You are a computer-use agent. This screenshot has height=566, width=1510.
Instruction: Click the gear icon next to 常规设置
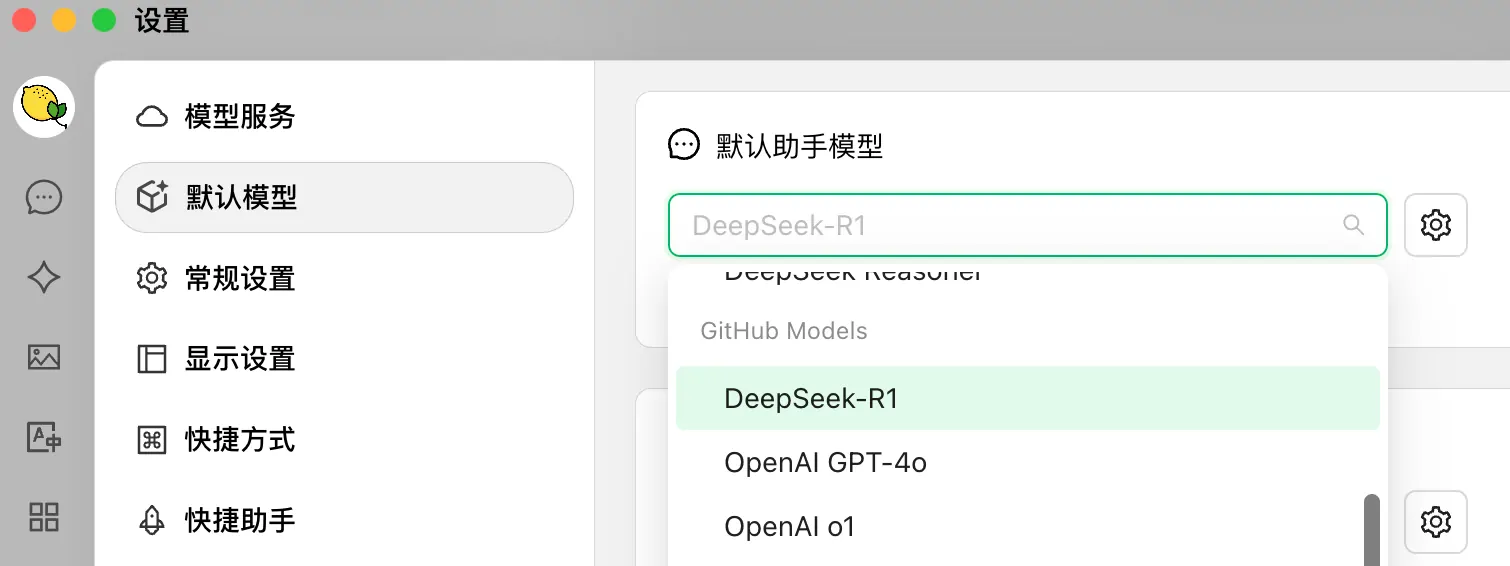151,278
